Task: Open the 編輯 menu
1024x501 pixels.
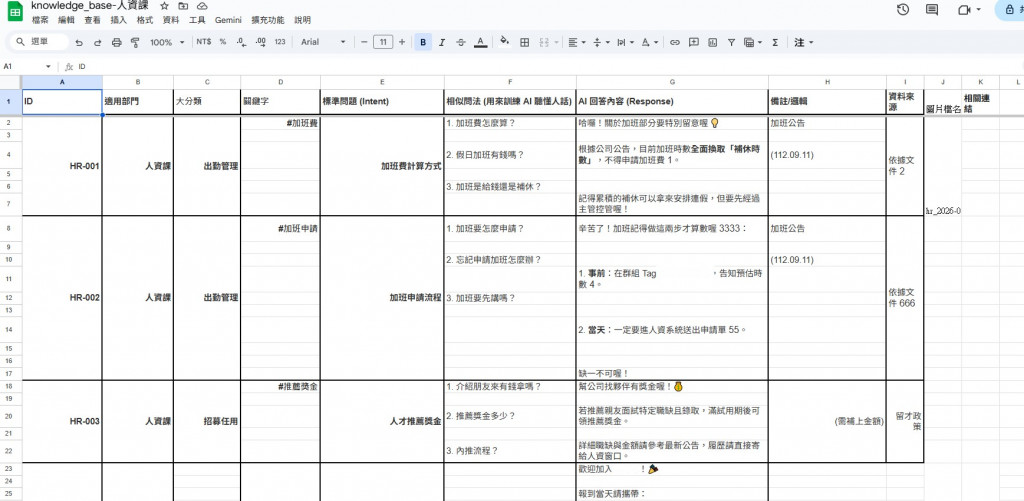Action: coord(67,20)
